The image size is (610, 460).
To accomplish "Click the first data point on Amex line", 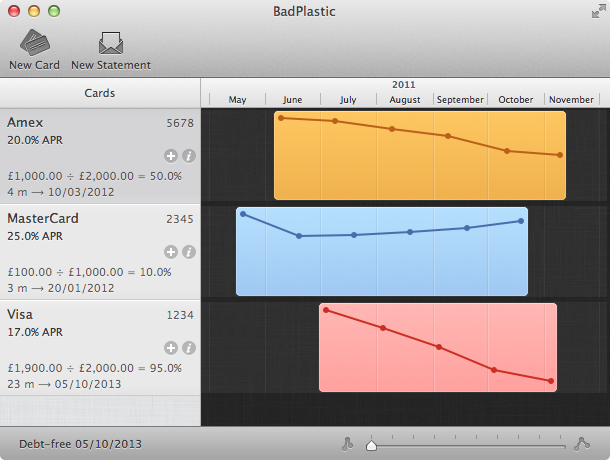I will coord(281,118).
